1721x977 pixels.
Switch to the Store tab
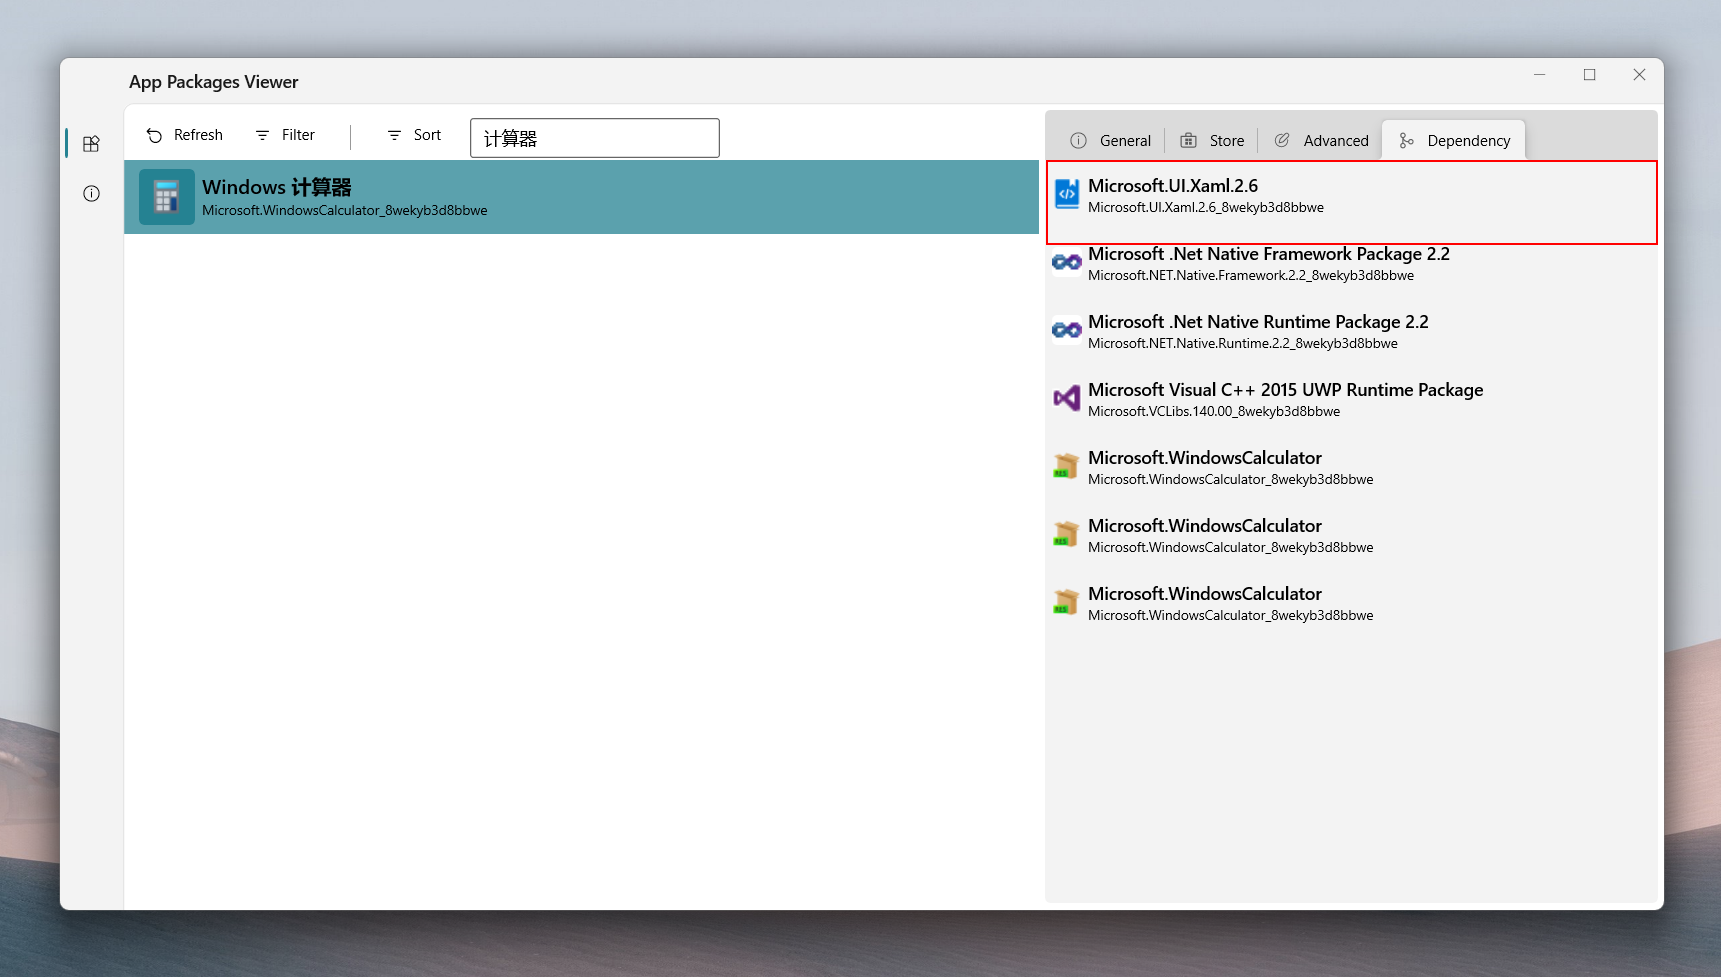click(x=1212, y=140)
